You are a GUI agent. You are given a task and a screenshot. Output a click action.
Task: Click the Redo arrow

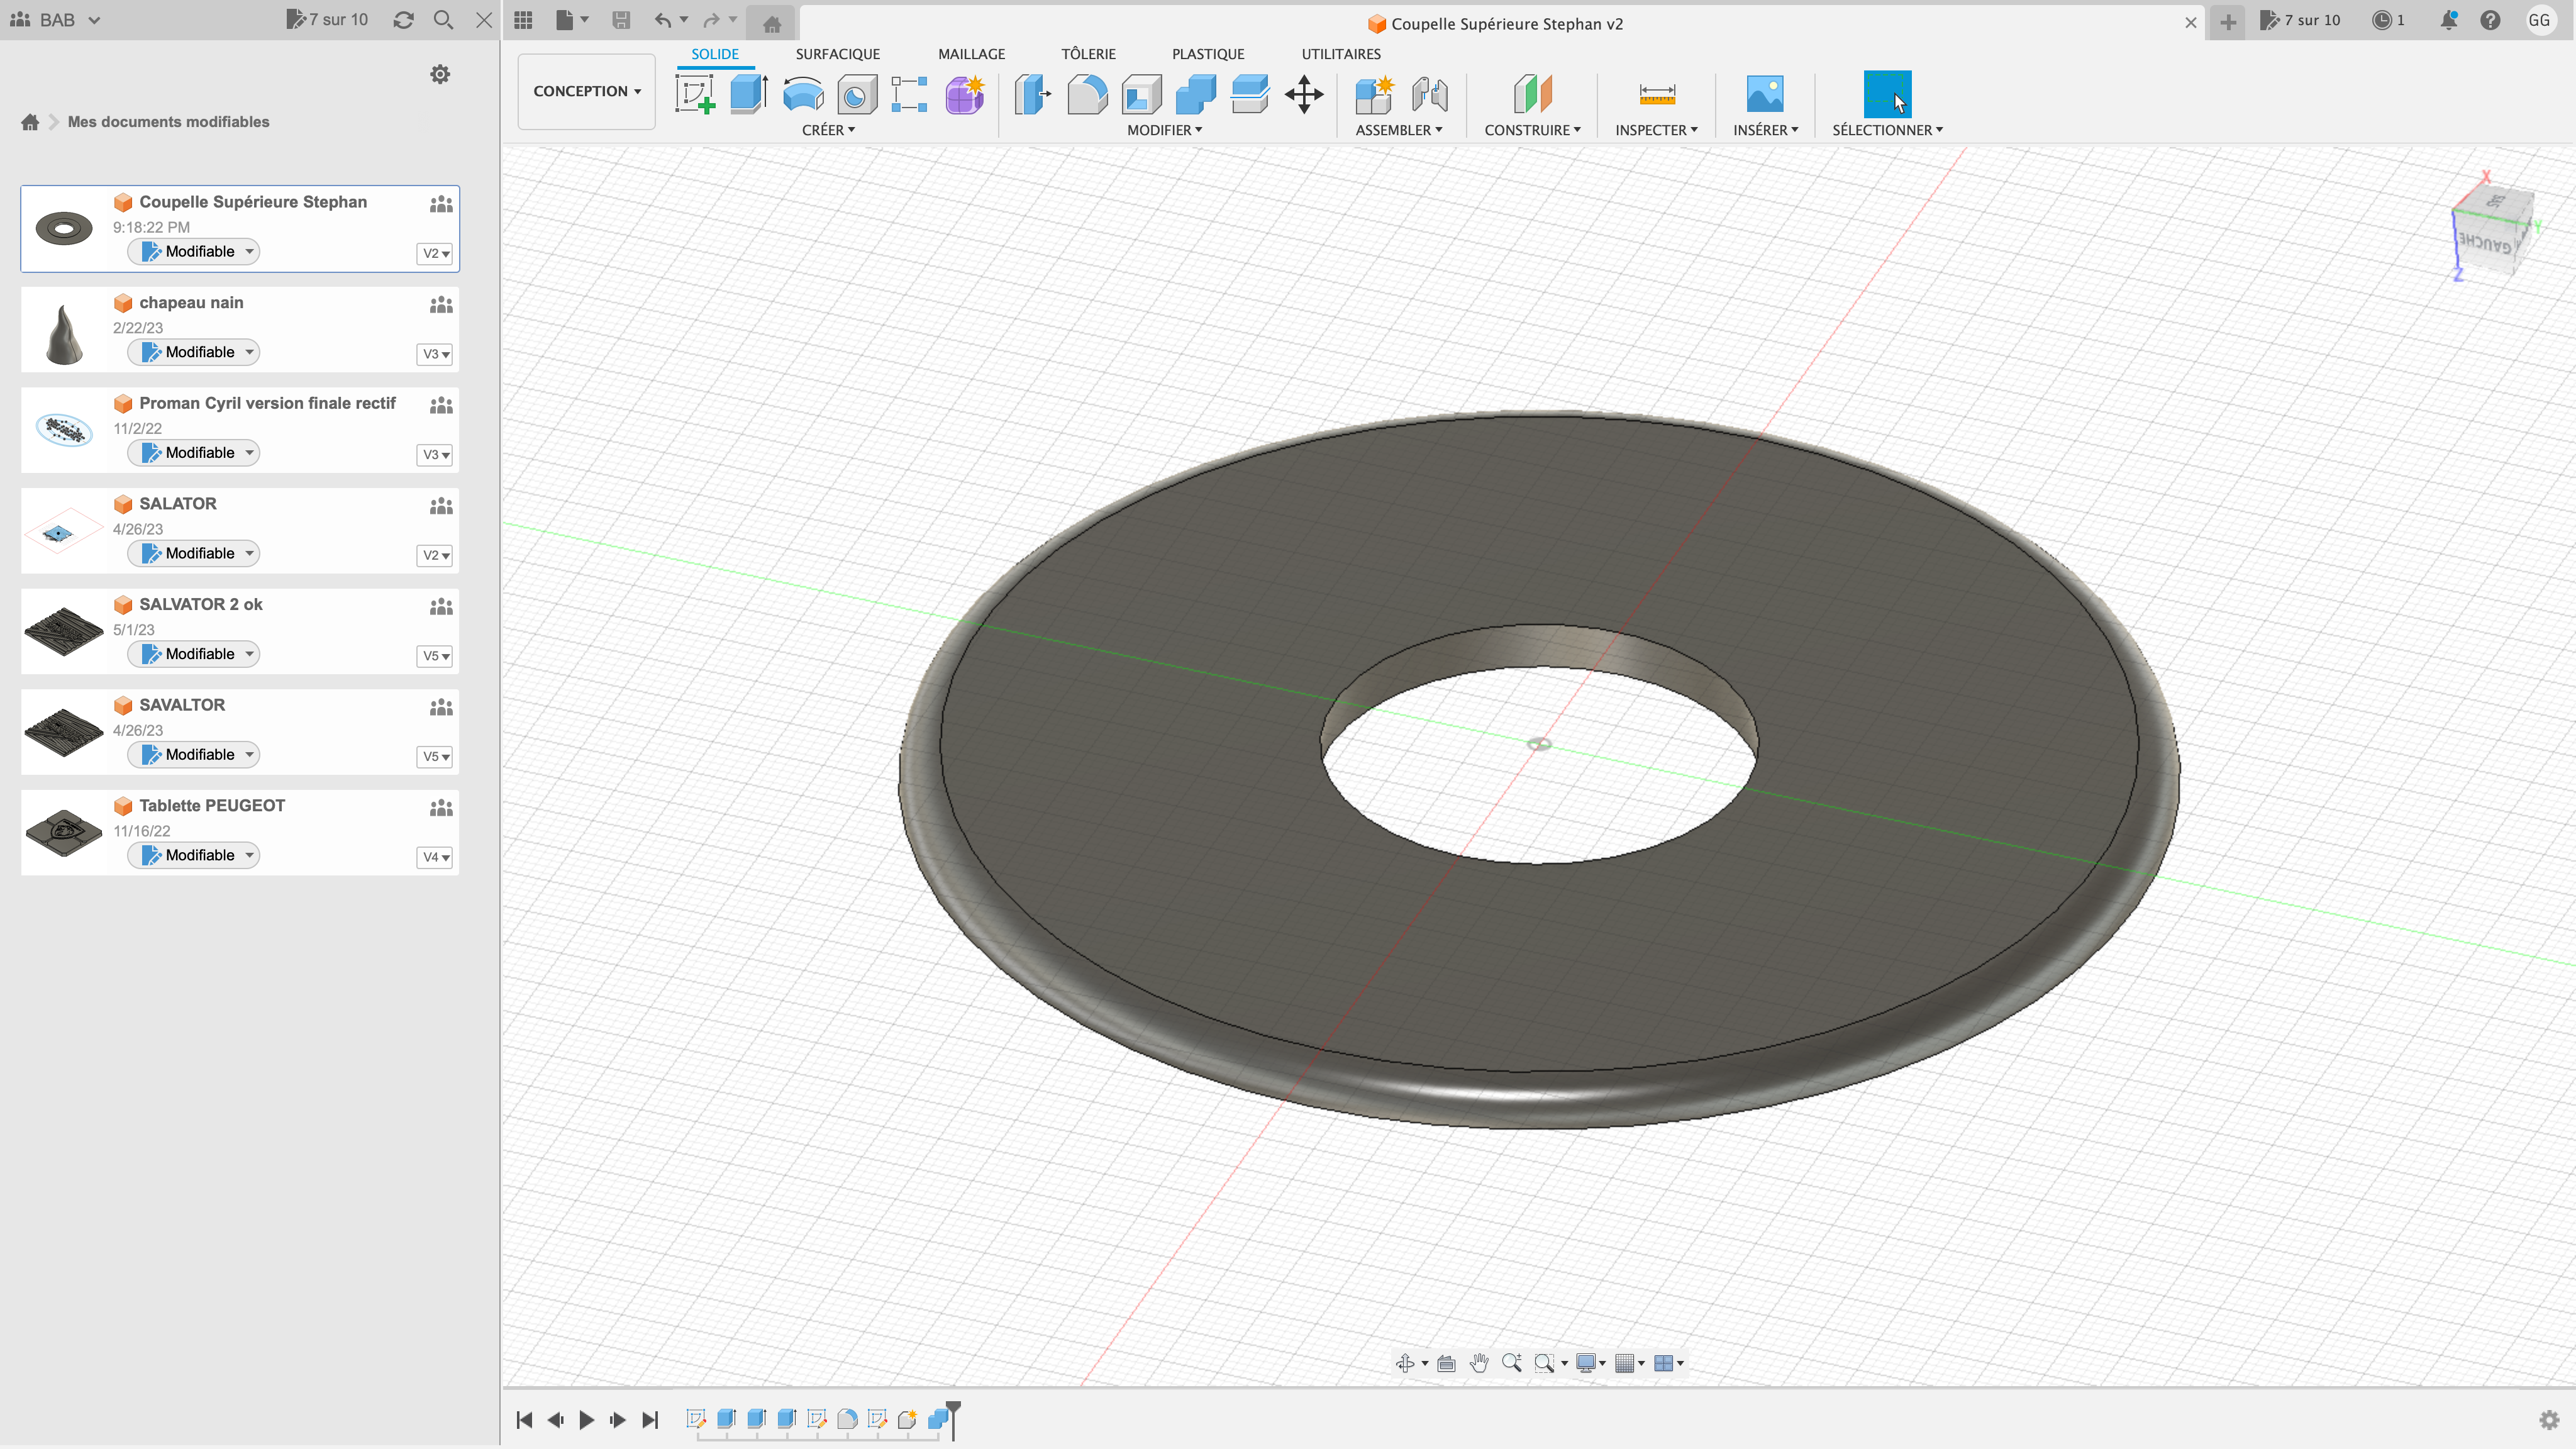coord(711,20)
